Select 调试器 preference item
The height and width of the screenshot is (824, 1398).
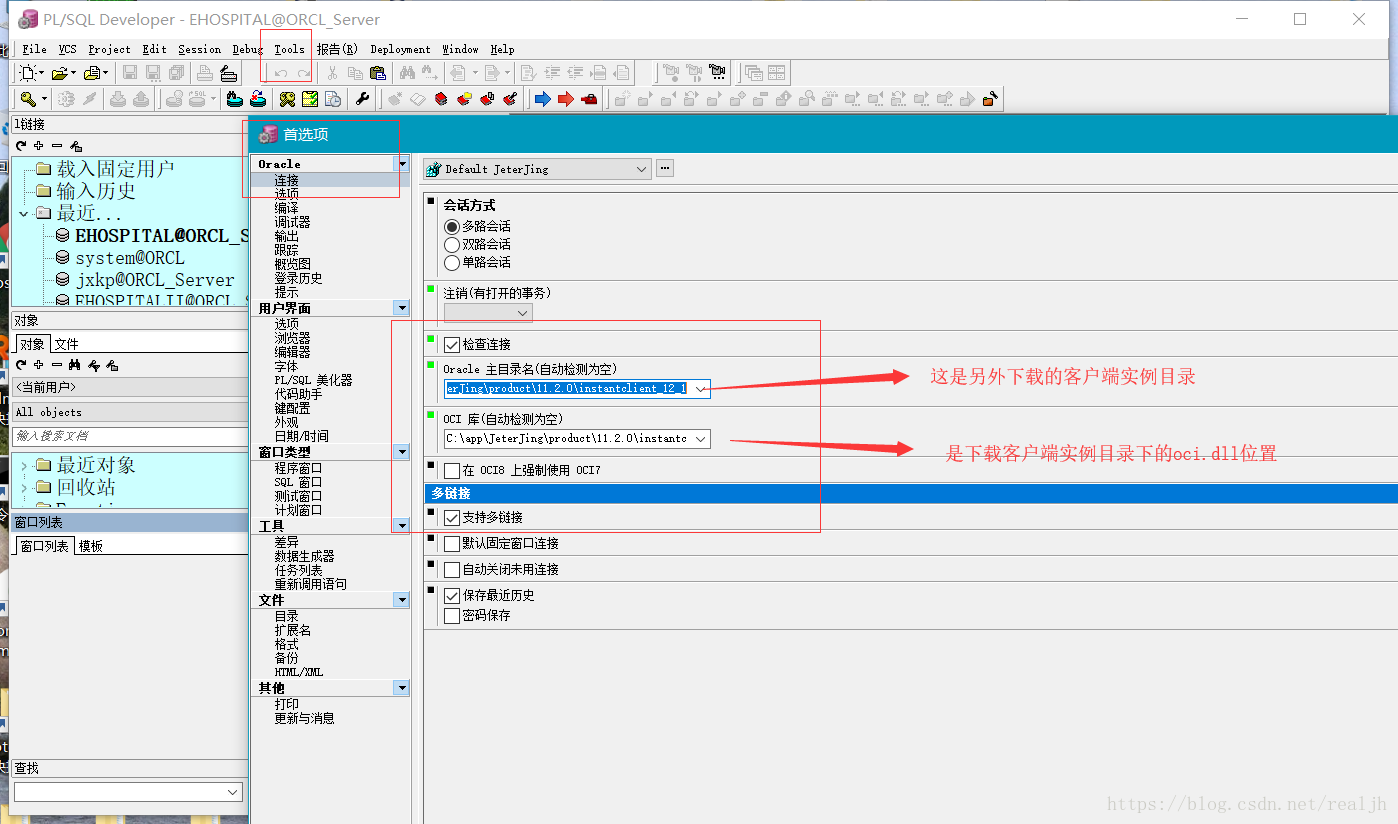293,222
